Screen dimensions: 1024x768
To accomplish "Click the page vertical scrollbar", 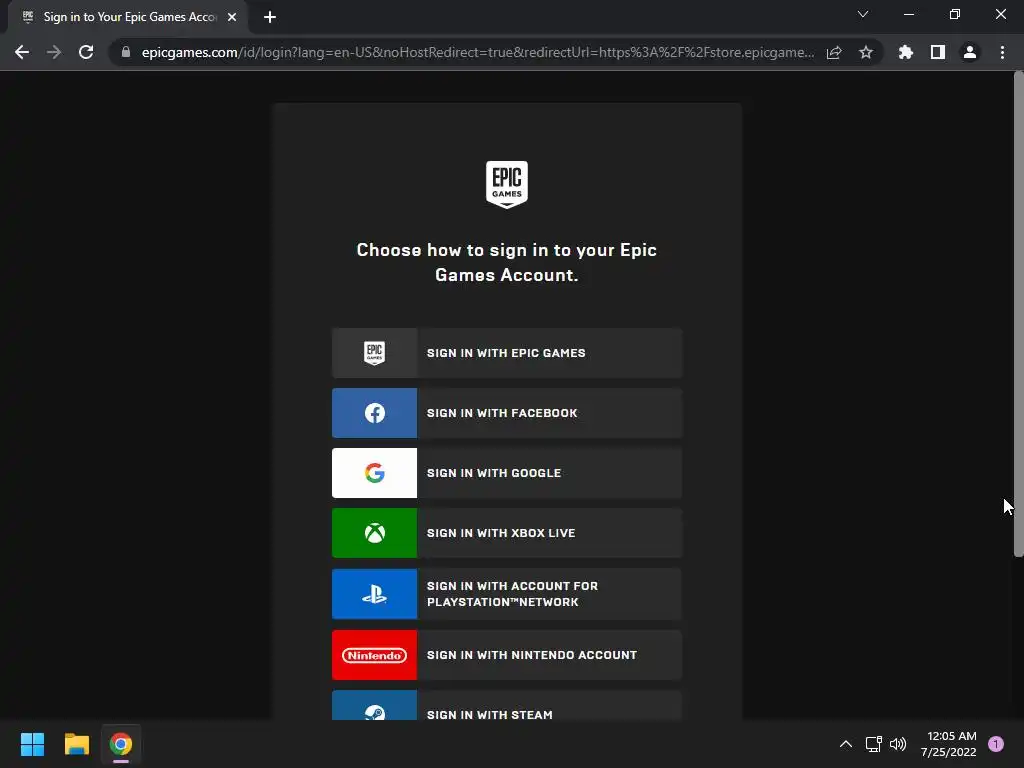I will coord(1018,315).
